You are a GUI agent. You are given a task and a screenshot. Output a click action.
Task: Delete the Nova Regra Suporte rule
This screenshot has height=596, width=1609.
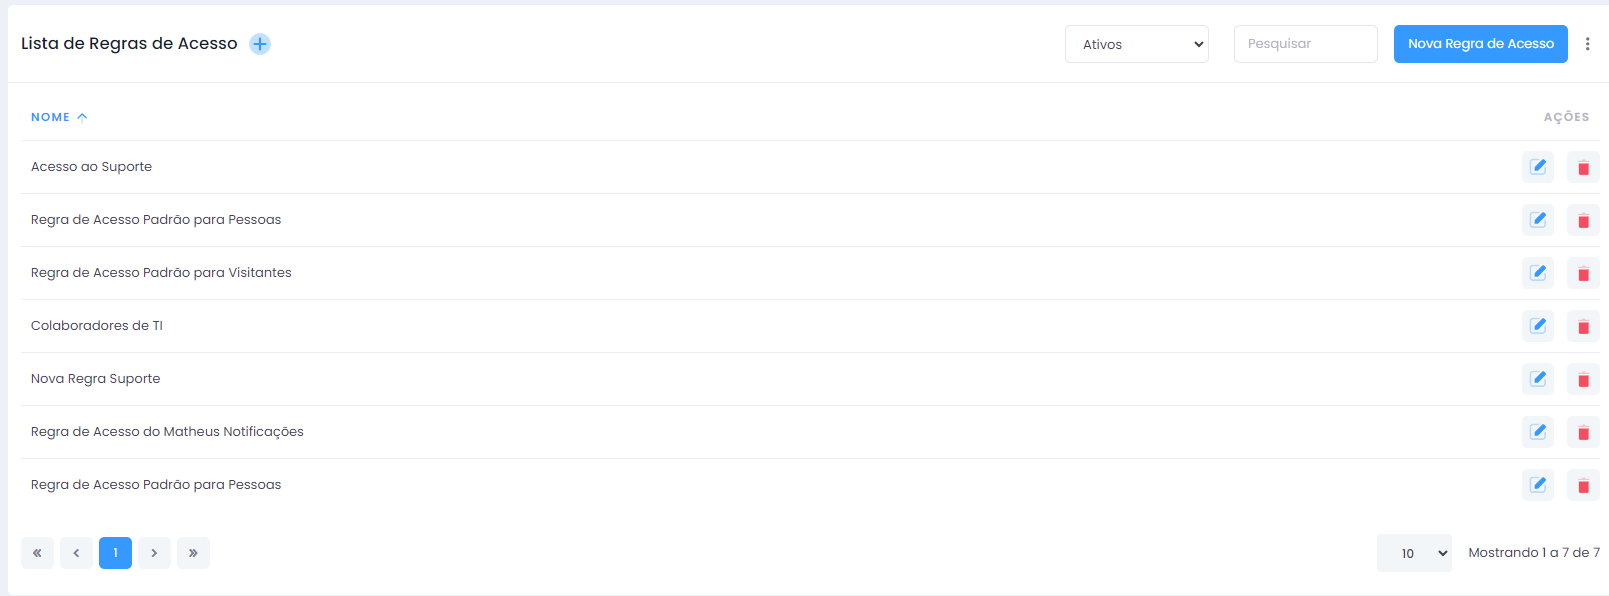pyautogui.click(x=1583, y=379)
